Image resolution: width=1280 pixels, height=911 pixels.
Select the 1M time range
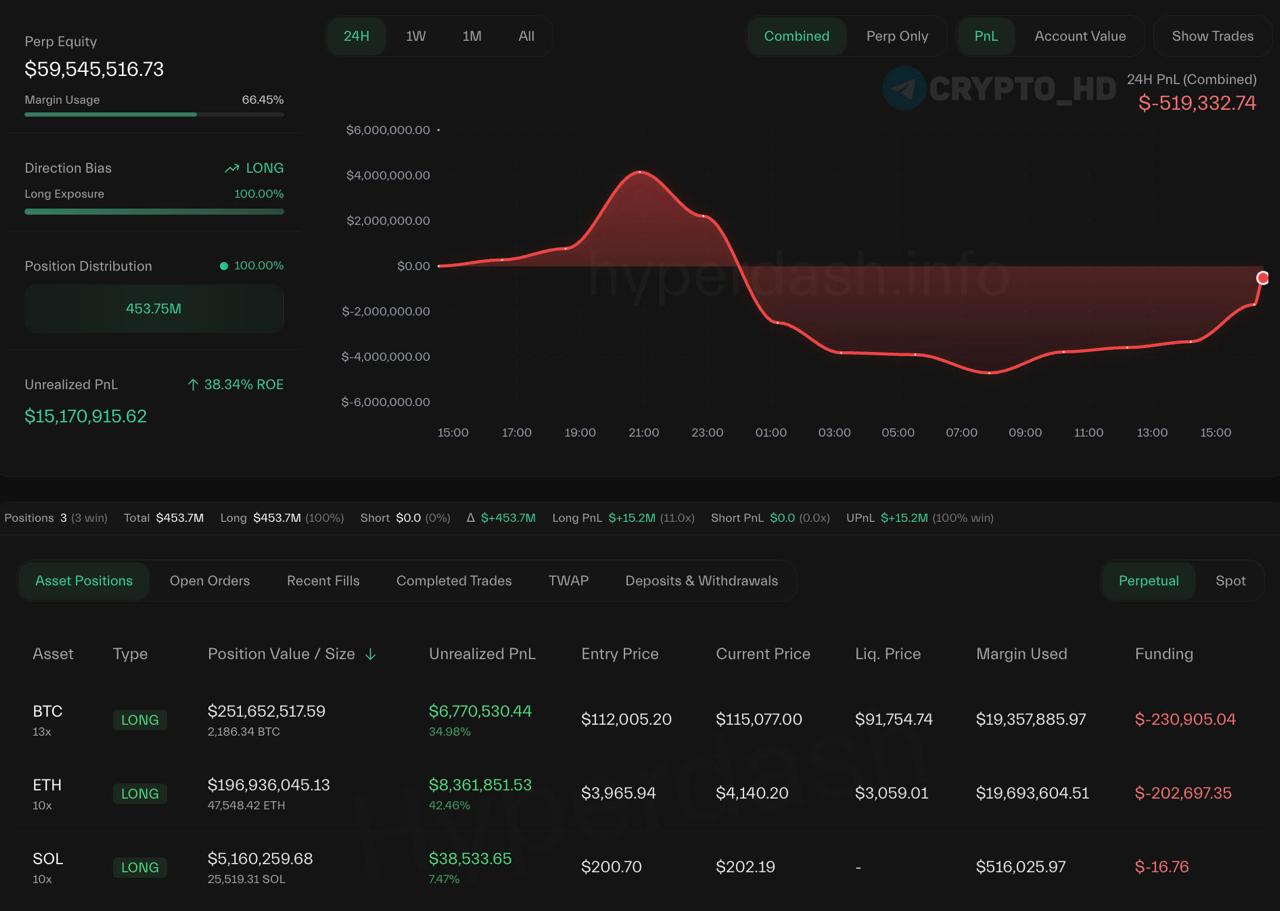[471, 36]
